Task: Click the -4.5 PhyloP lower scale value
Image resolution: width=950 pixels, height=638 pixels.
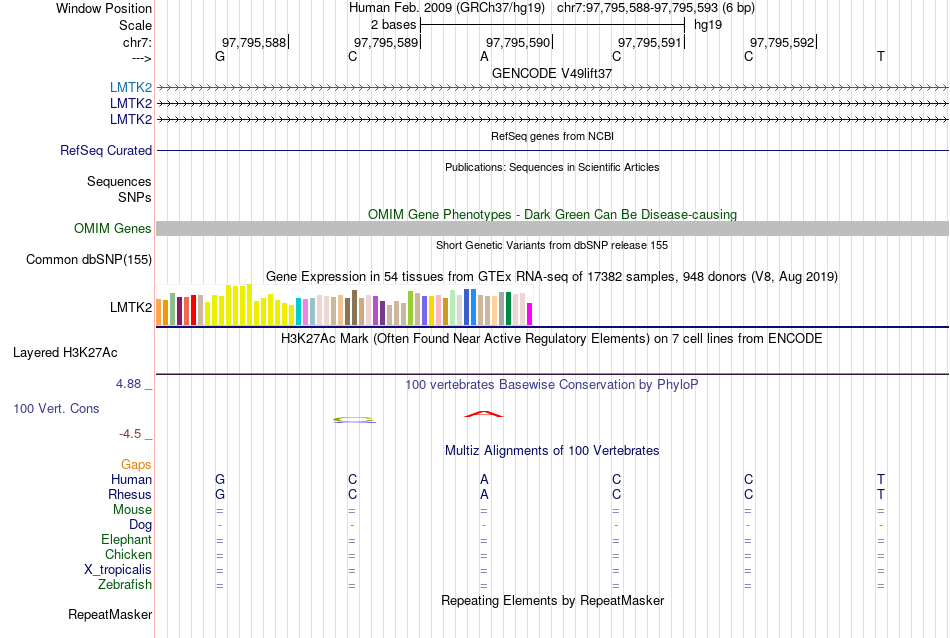Action: (x=130, y=434)
